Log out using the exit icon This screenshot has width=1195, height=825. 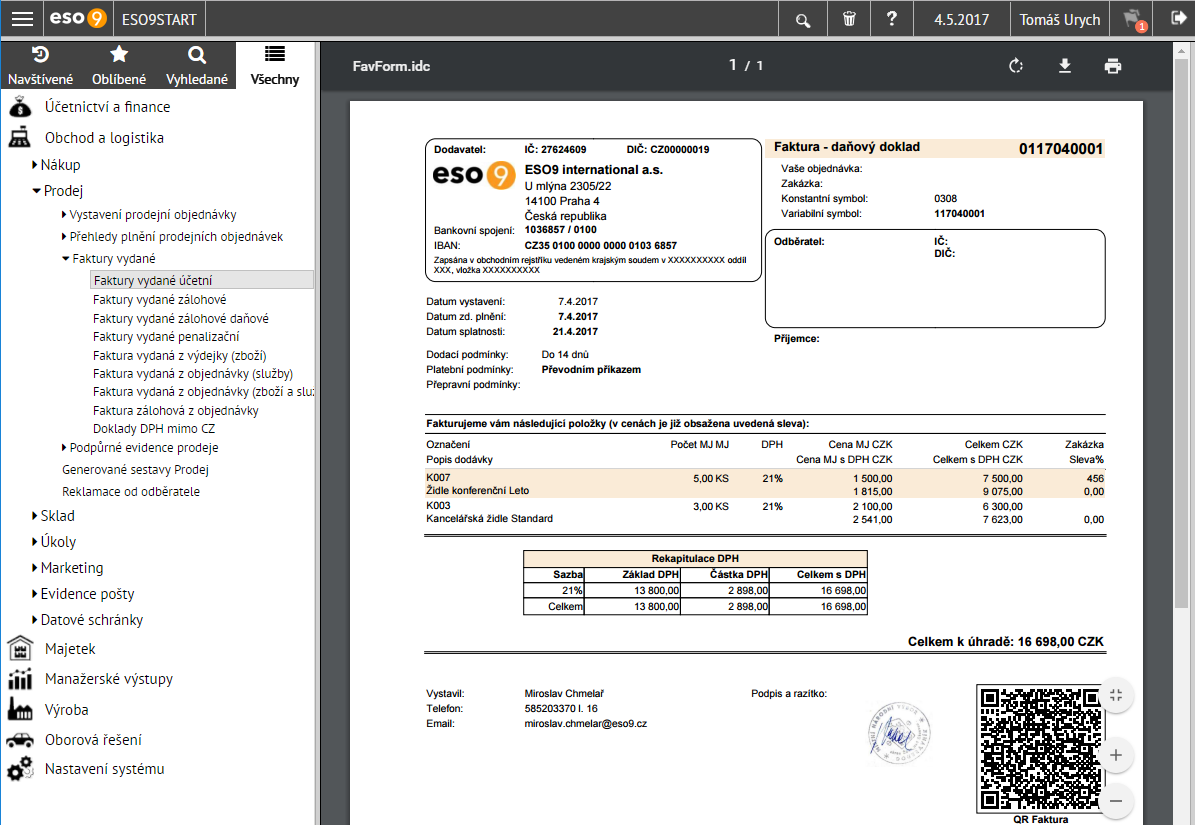(1178, 18)
